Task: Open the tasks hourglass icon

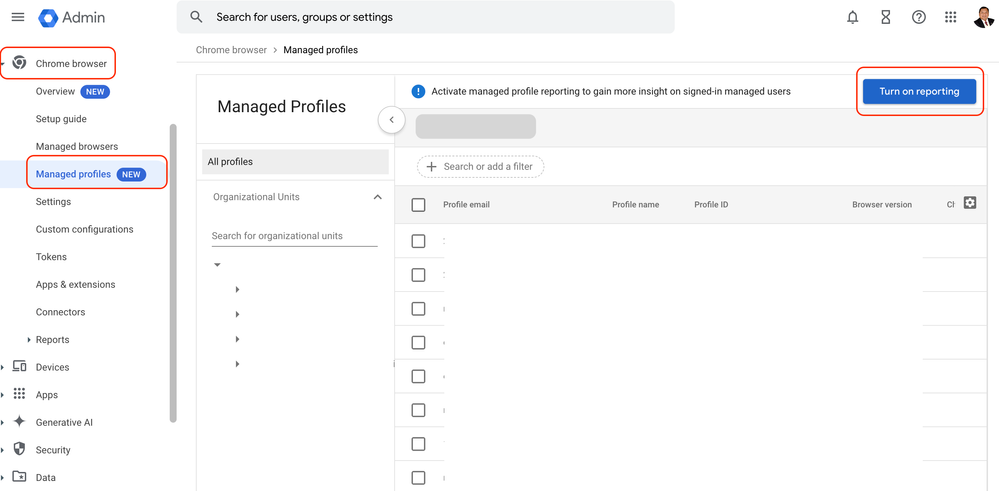Action: point(886,18)
